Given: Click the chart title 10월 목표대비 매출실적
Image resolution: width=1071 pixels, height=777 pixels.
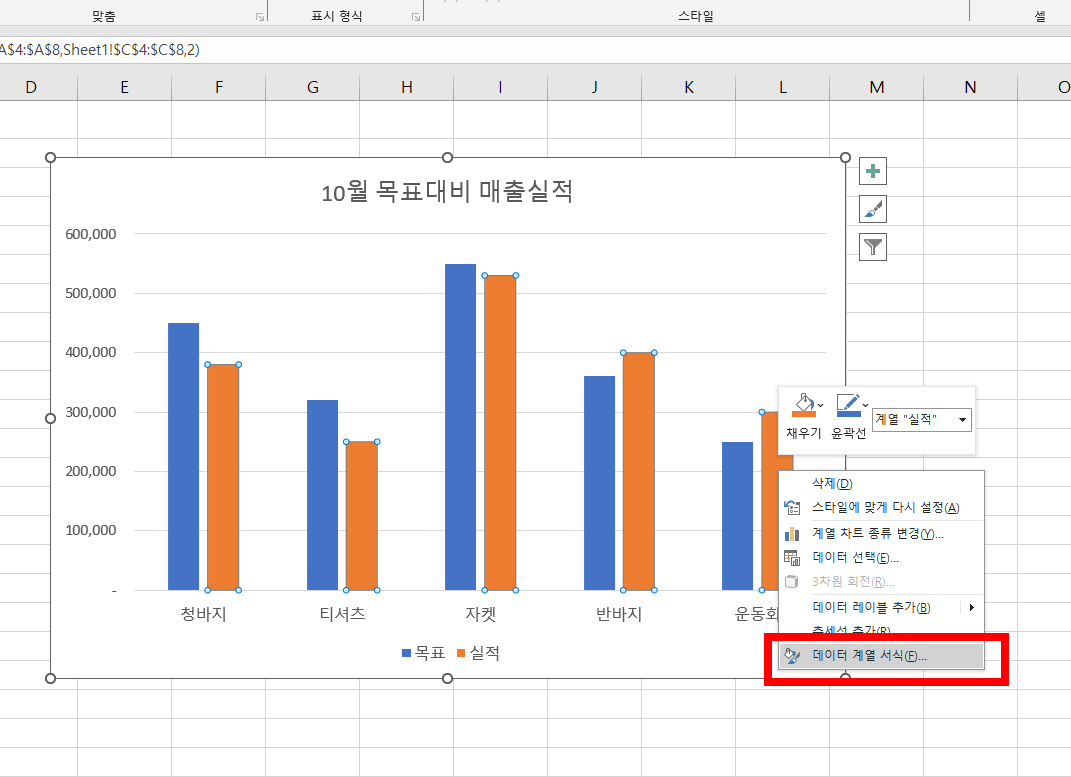Looking at the screenshot, I should pyautogui.click(x=447, y=191).
